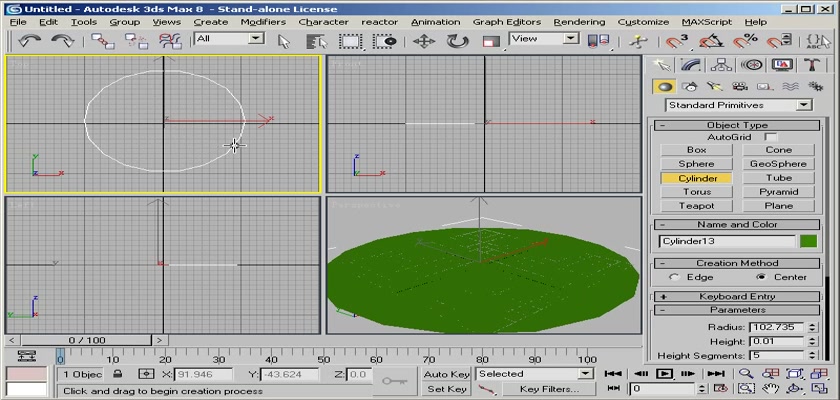
Task: Select the Lights category icon
Action: (714, 86)
